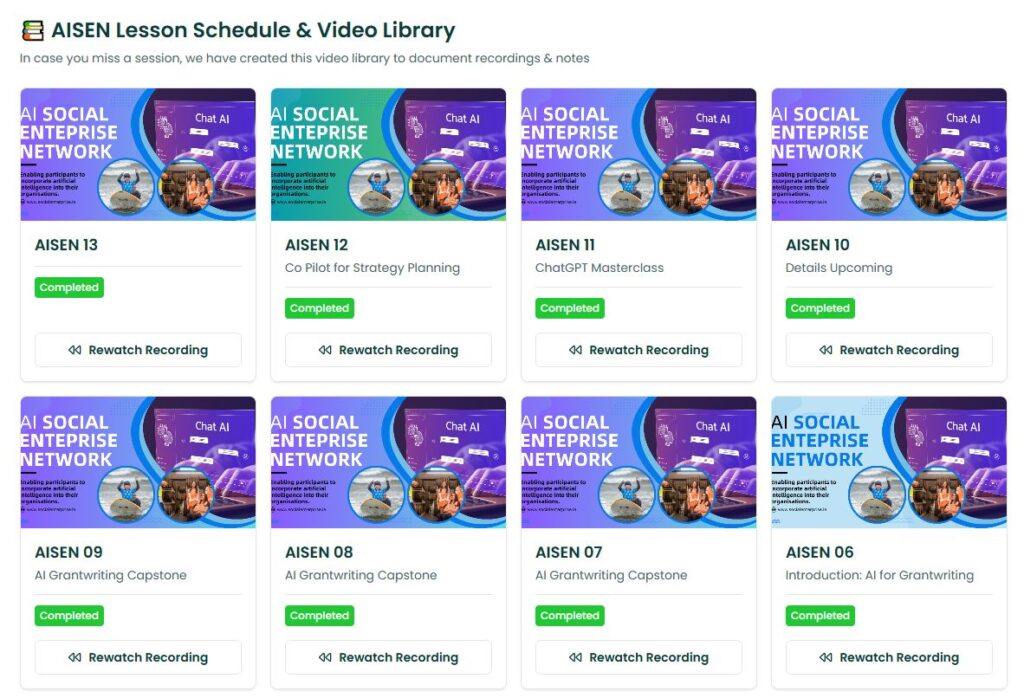The height and width of the screenshot is (698, 1024).
Task: Click the rewind icon on AISEN 08 card
Action: (325, 657)
